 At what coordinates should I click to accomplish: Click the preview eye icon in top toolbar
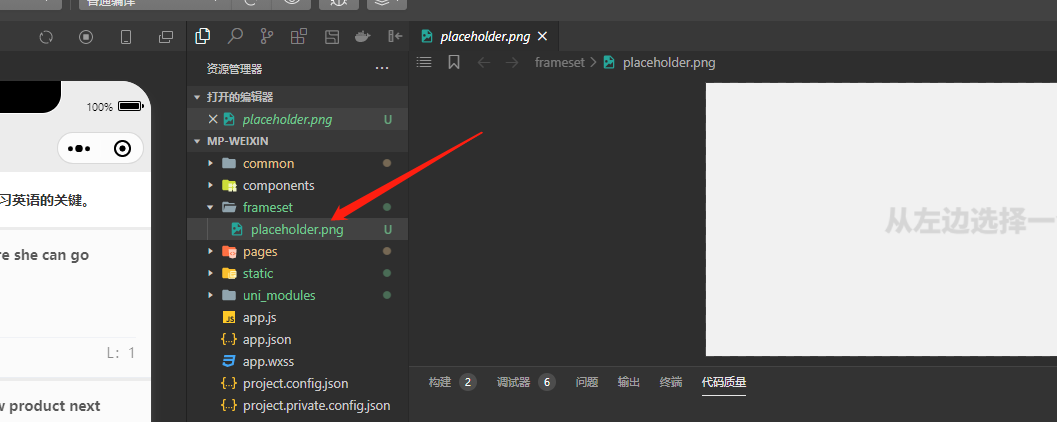pyautogui.click(x=291, y=2)
